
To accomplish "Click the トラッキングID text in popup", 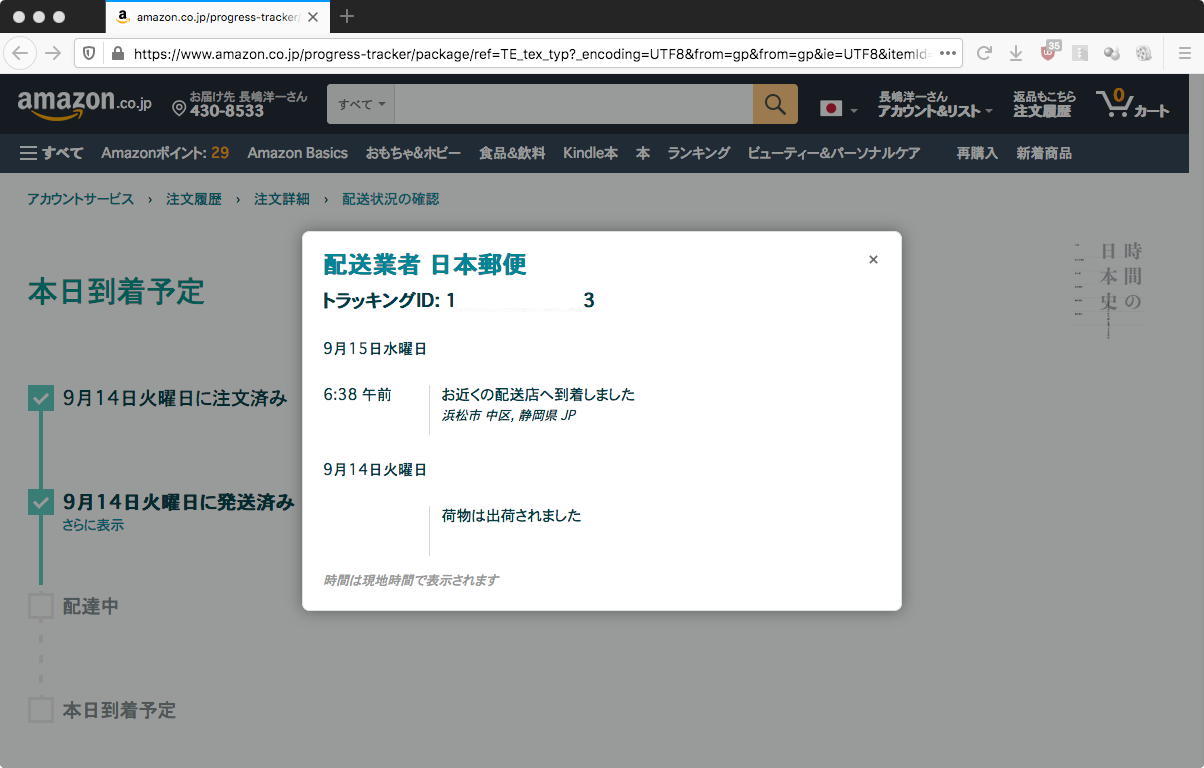I will 458,300.
